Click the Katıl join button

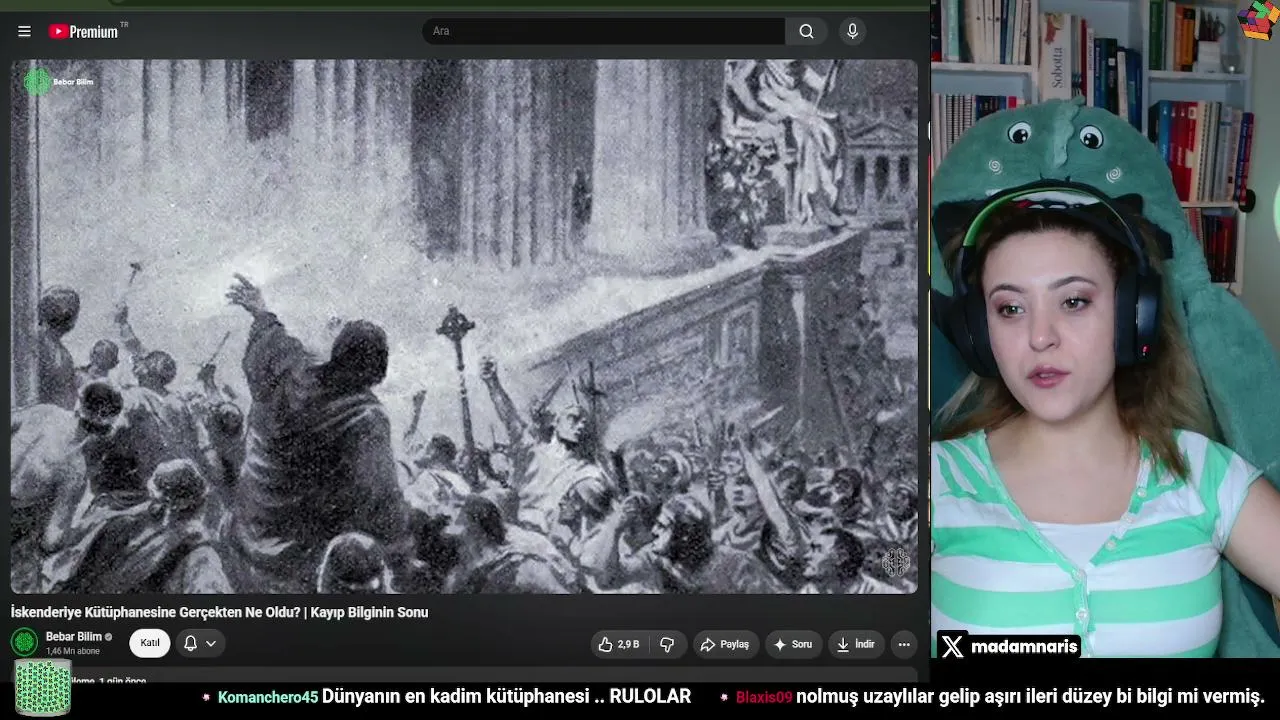click(149, 643)
